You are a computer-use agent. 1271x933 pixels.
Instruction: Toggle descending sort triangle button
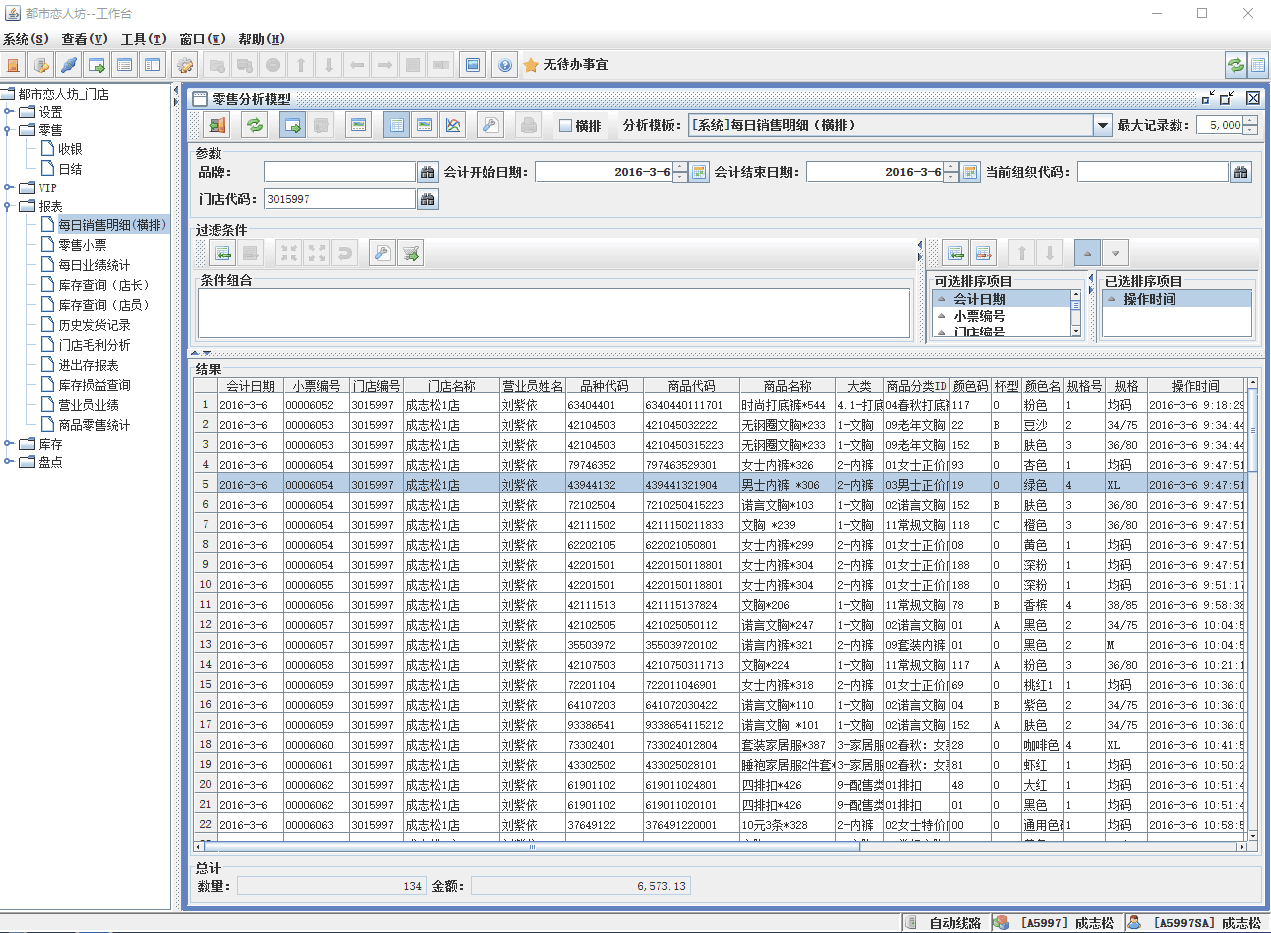coord(1116,253)
